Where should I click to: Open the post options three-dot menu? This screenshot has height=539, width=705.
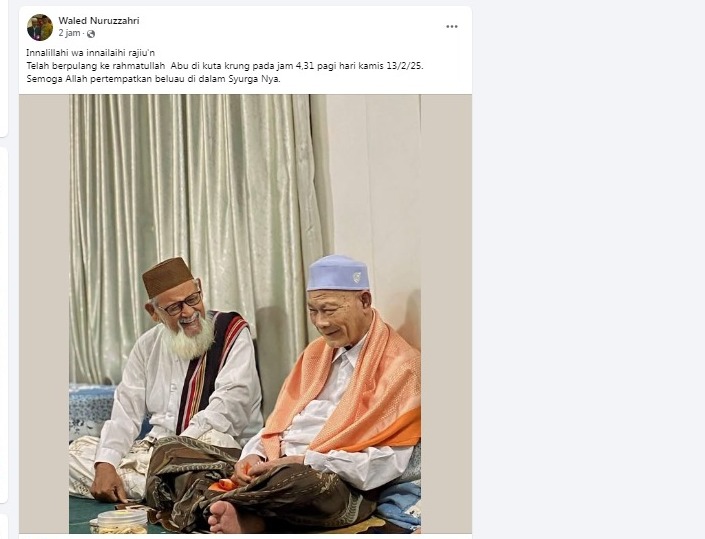[x=451, y=27]
